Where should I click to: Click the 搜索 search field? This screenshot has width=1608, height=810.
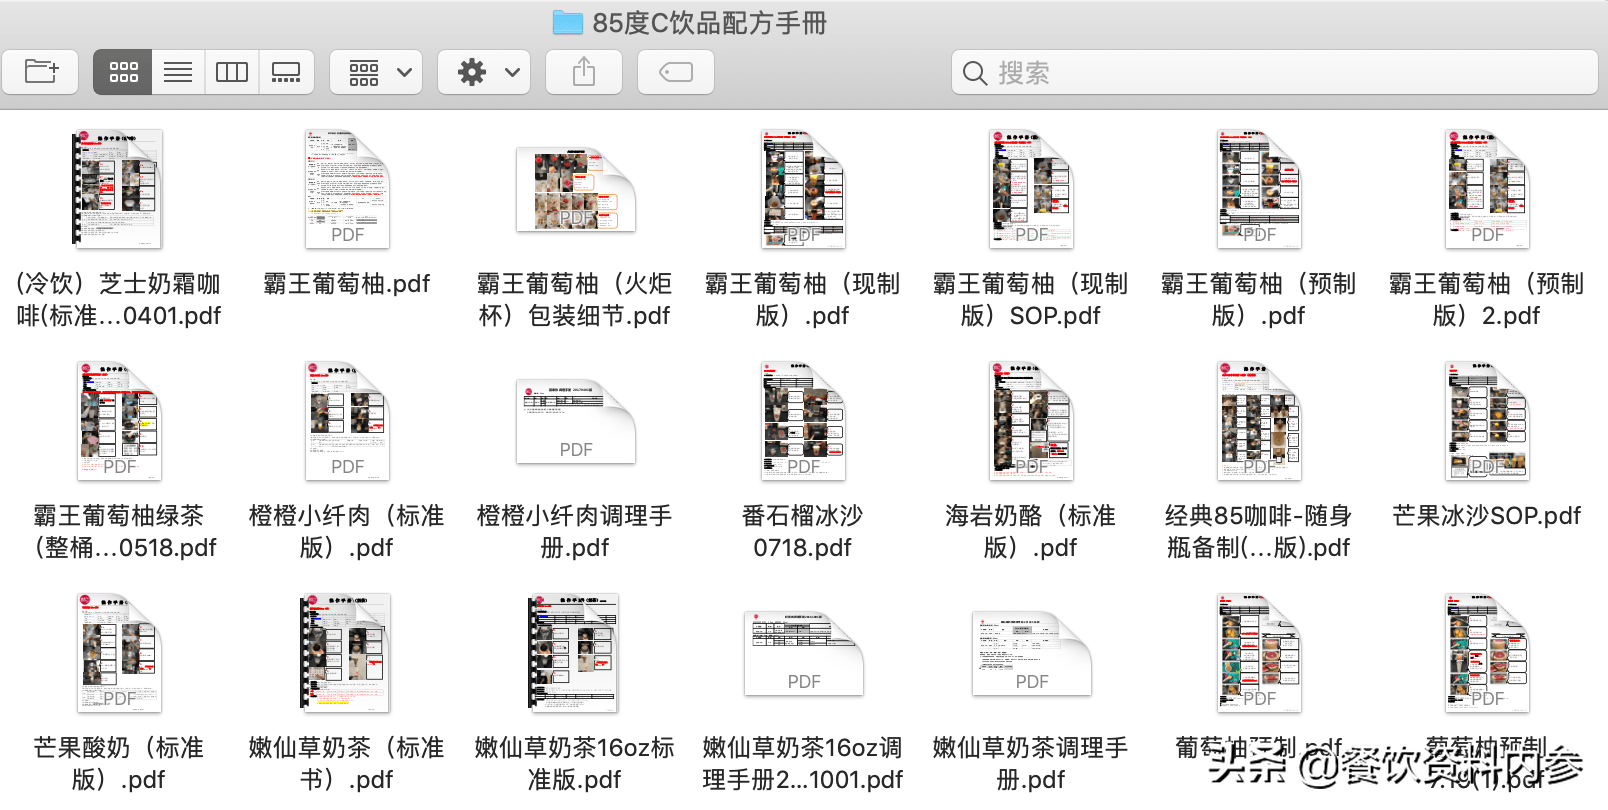(1274, 72)
